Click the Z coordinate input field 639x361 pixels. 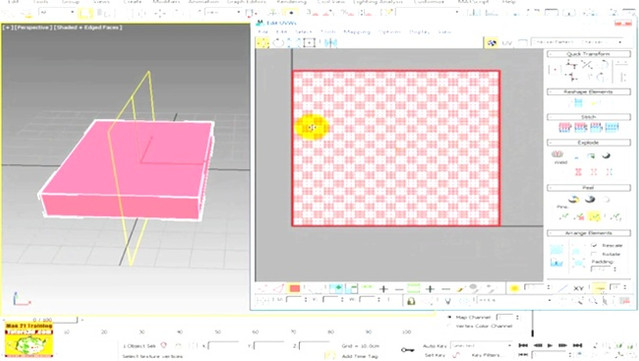315,346
